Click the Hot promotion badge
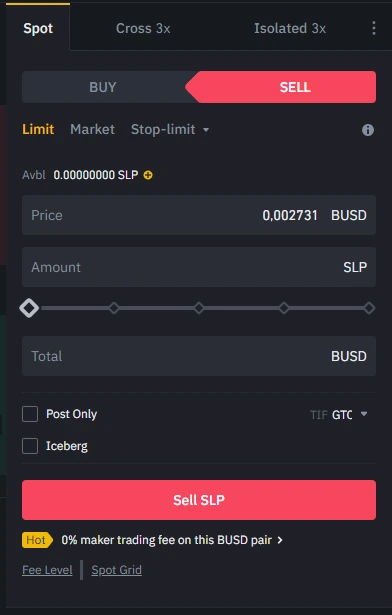The image size is (392, 615). click(x=37, y=540)
